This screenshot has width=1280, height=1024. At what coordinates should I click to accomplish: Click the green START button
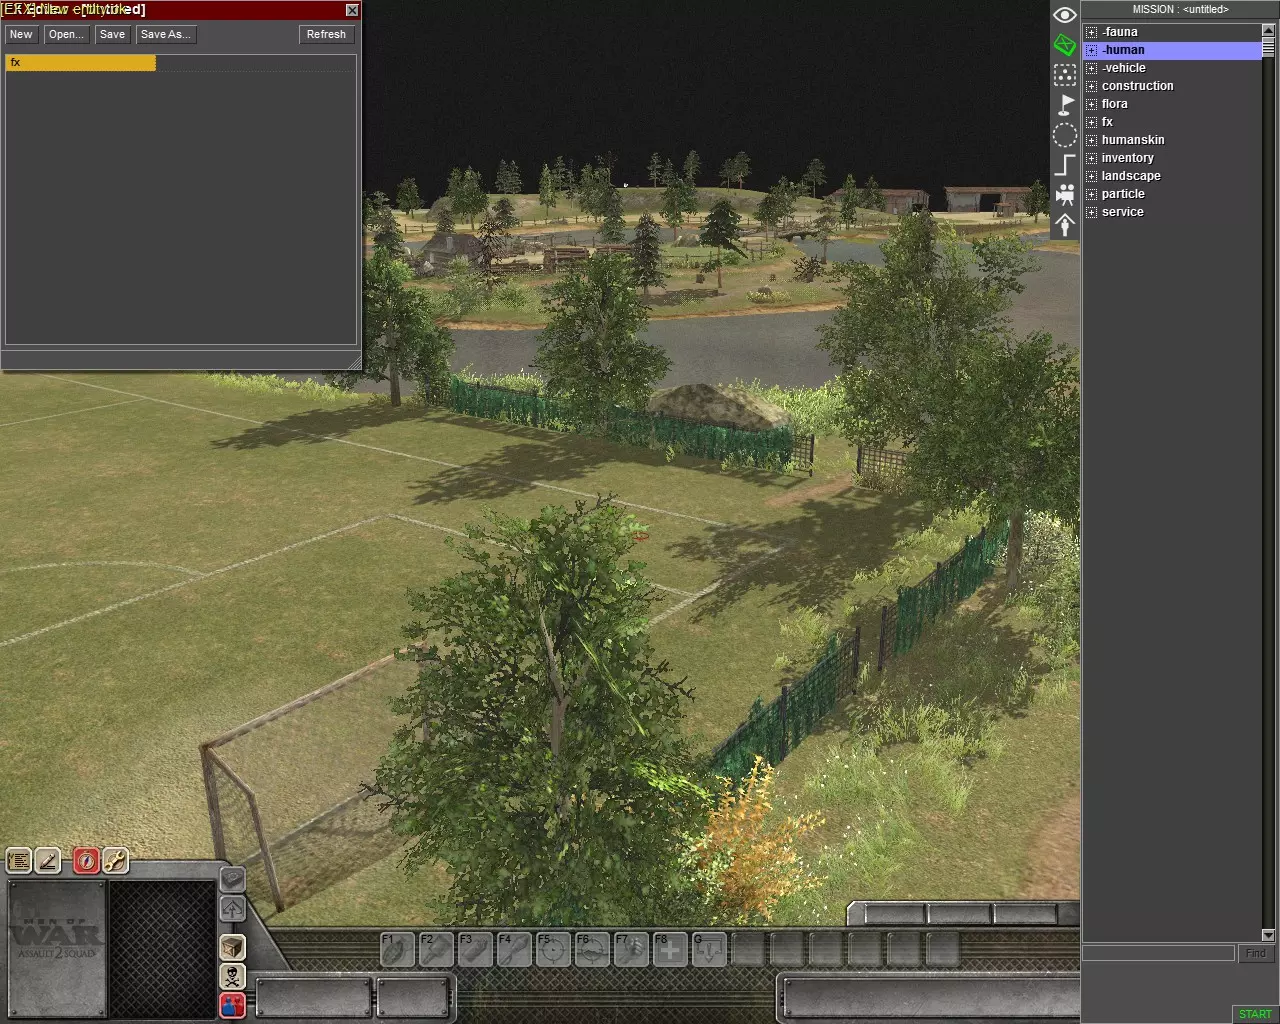click(1255, 1014)
